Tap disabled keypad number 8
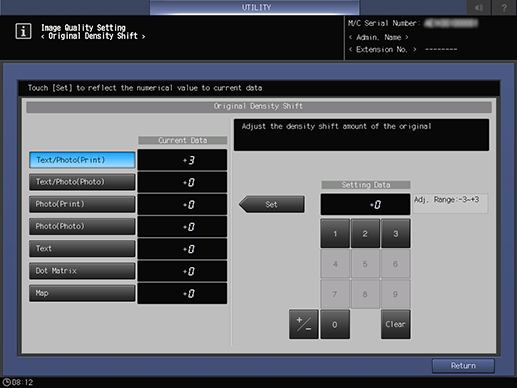Image resolution: width=517 pixels, height=388 pixels. pos(365,294)
